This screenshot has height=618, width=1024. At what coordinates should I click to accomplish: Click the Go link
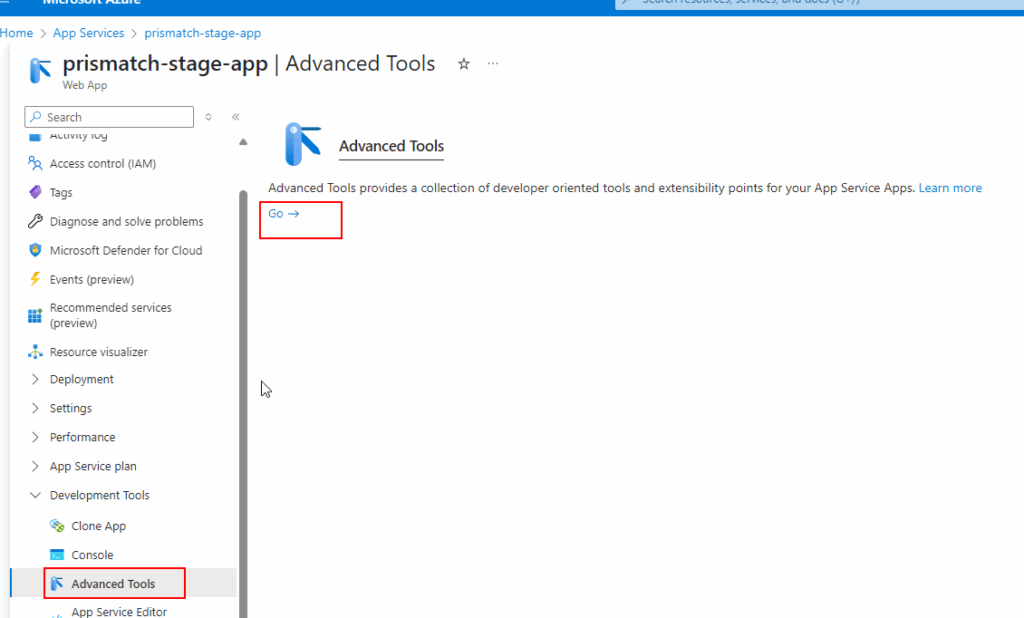(283, 214)
